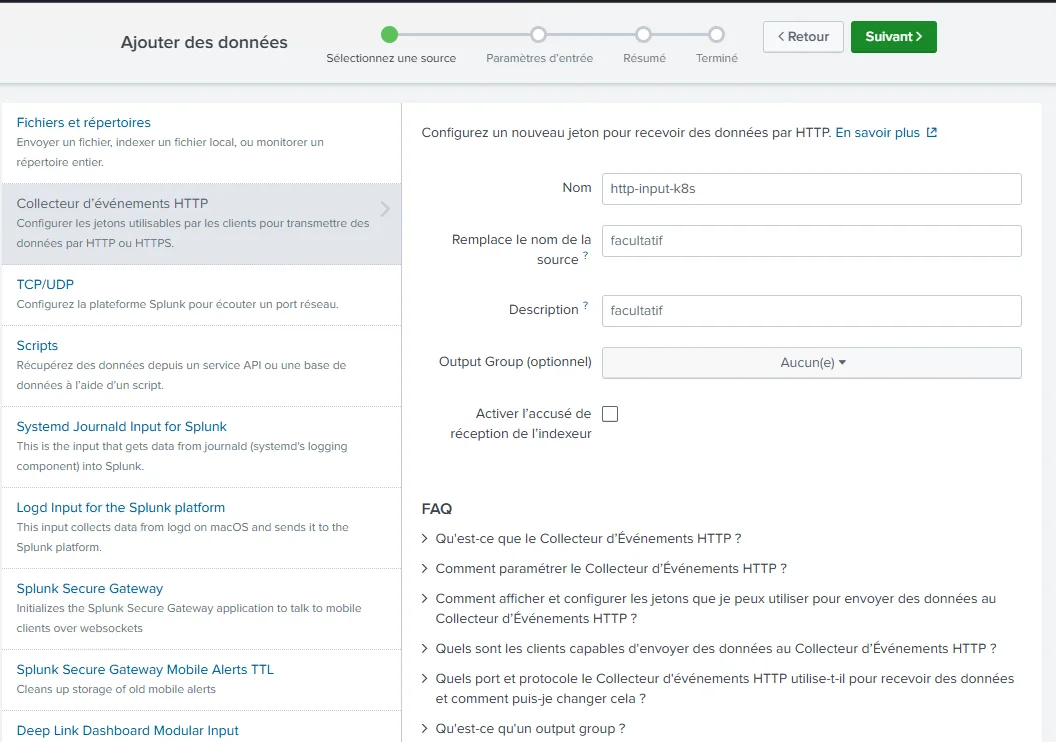Click the Remplace le nom de la source field
The height and width of the screenshot is (742, 1056).
coord(812,241)
